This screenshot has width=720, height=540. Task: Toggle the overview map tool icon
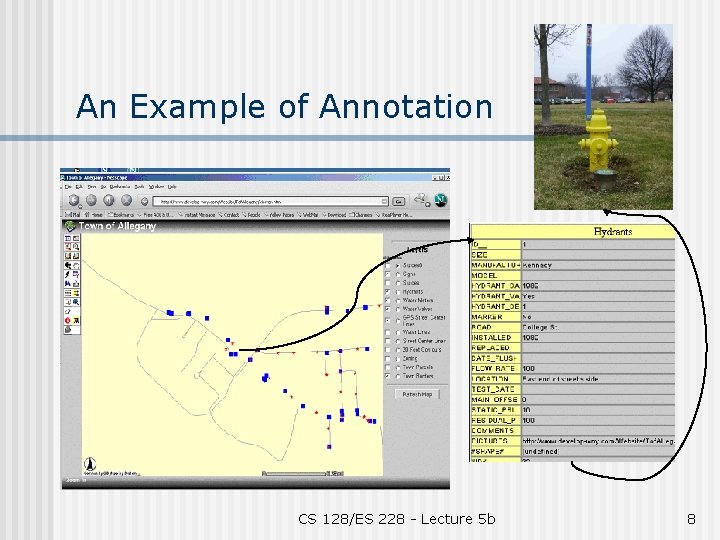76,238
